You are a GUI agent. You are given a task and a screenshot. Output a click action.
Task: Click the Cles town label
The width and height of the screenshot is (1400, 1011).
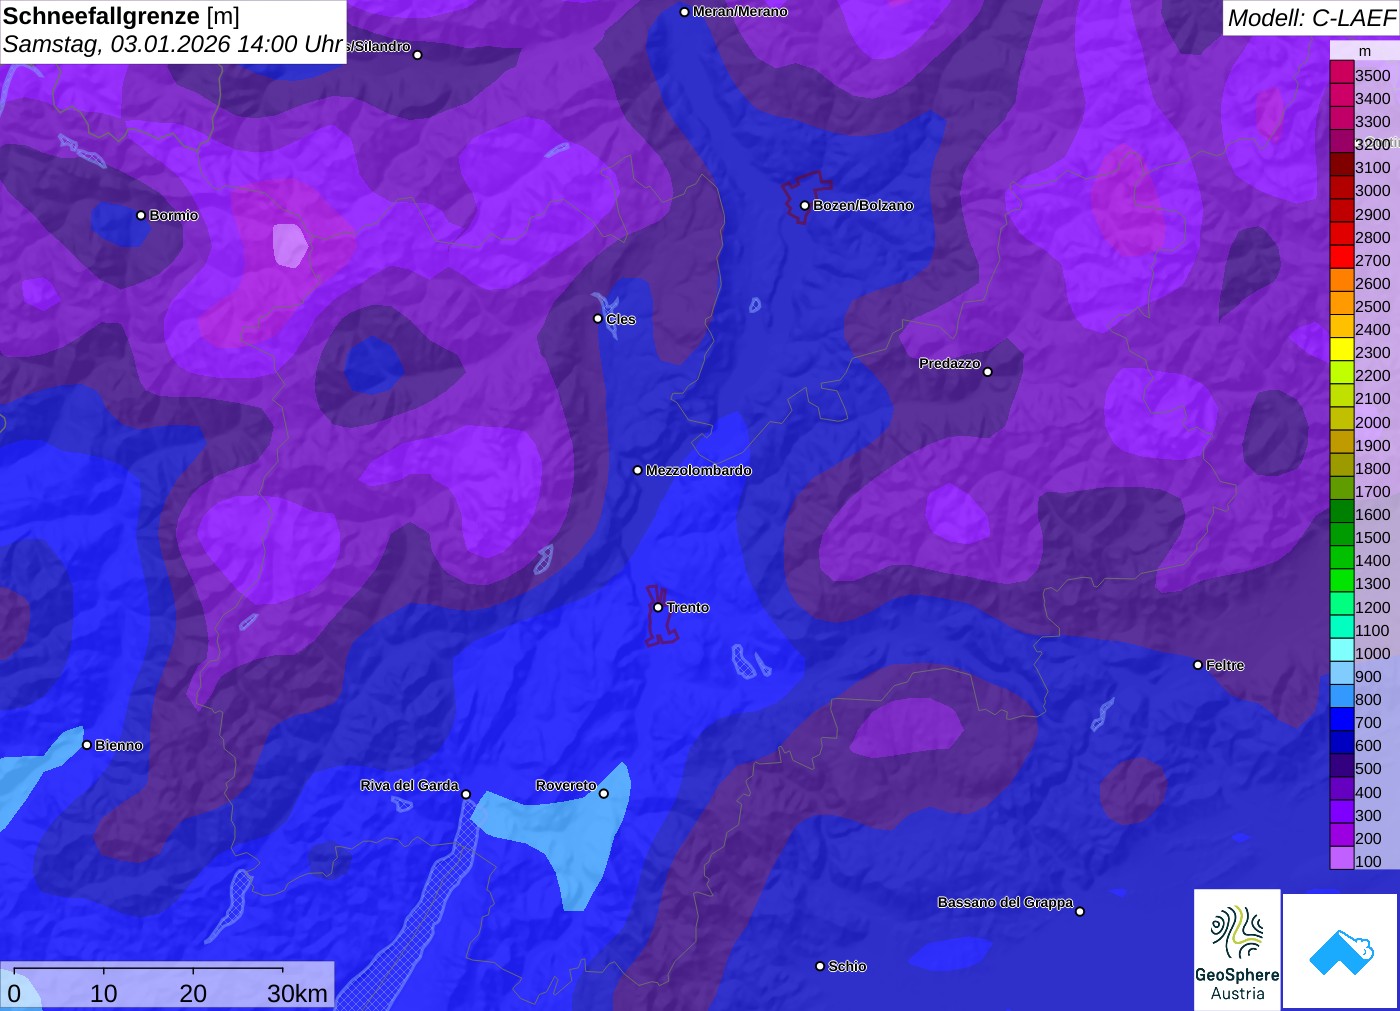(621, 320)
